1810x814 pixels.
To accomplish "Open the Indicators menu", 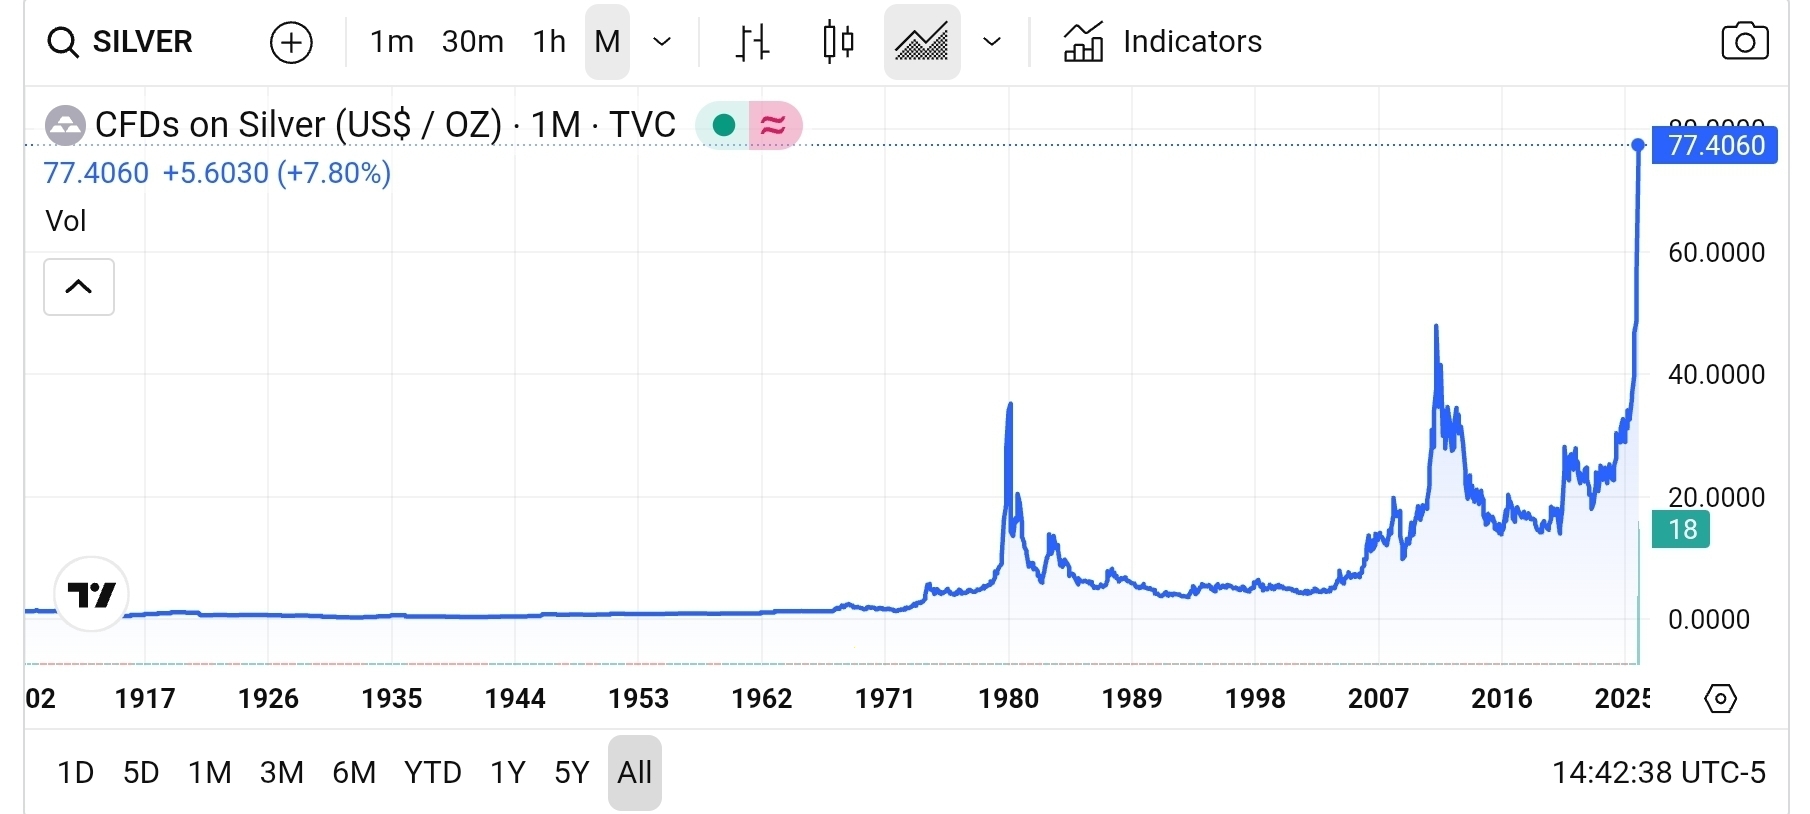I will pos(1162,42).
